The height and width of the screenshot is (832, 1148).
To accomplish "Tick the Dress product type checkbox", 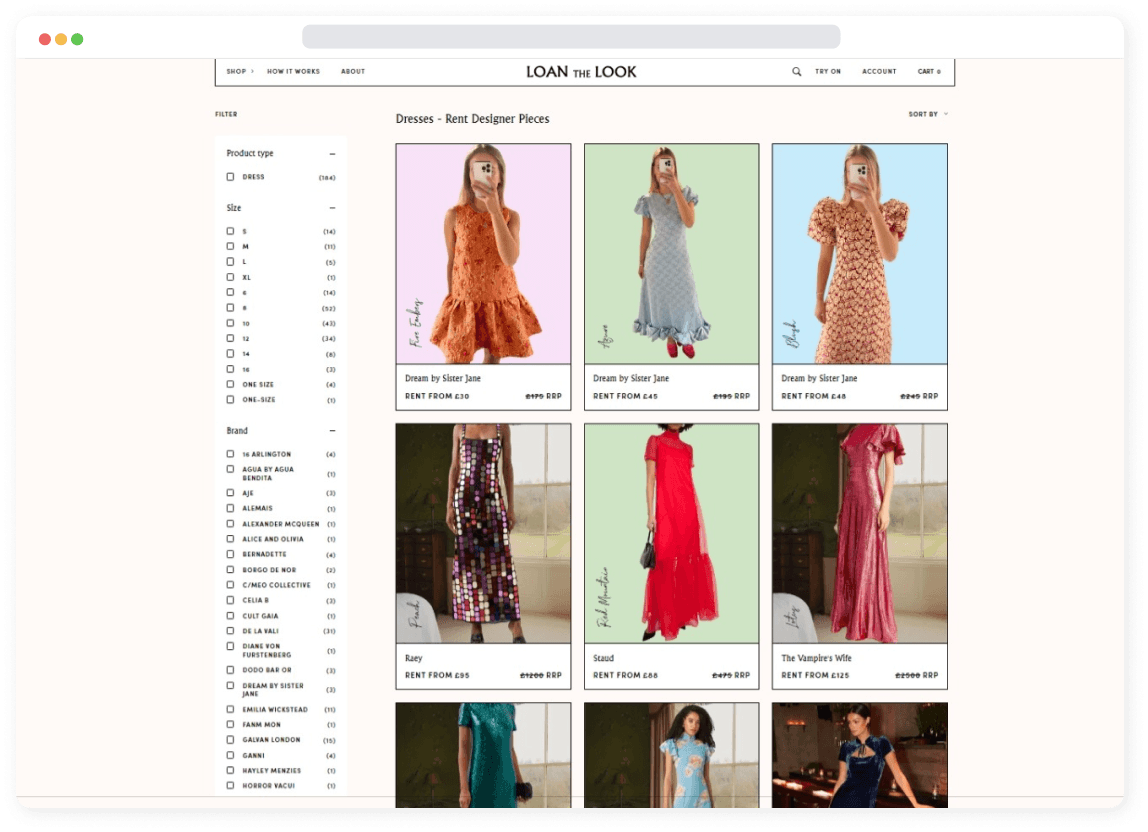I will tap(230, 177).
